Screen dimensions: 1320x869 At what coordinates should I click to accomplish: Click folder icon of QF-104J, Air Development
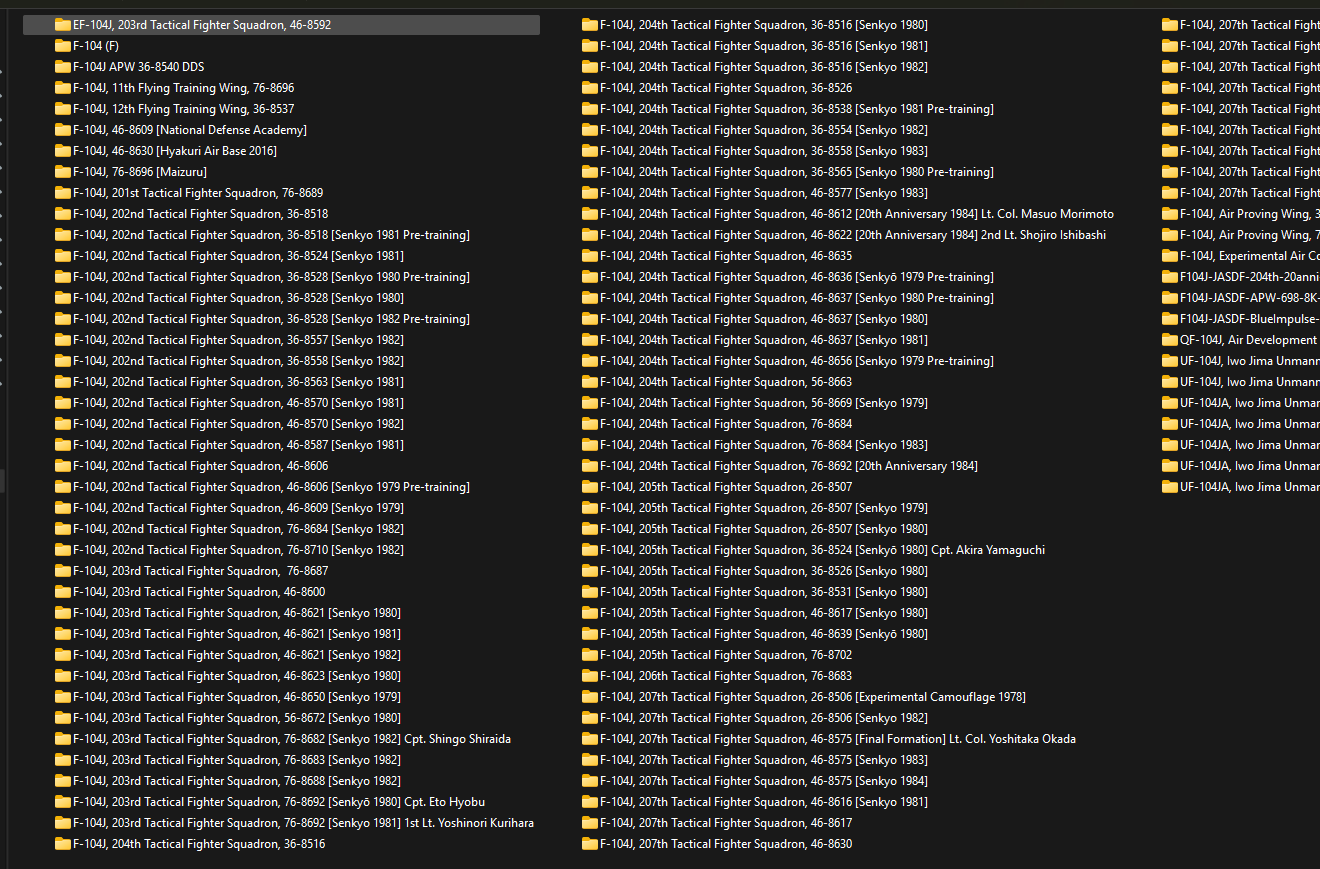[1170, 340]
